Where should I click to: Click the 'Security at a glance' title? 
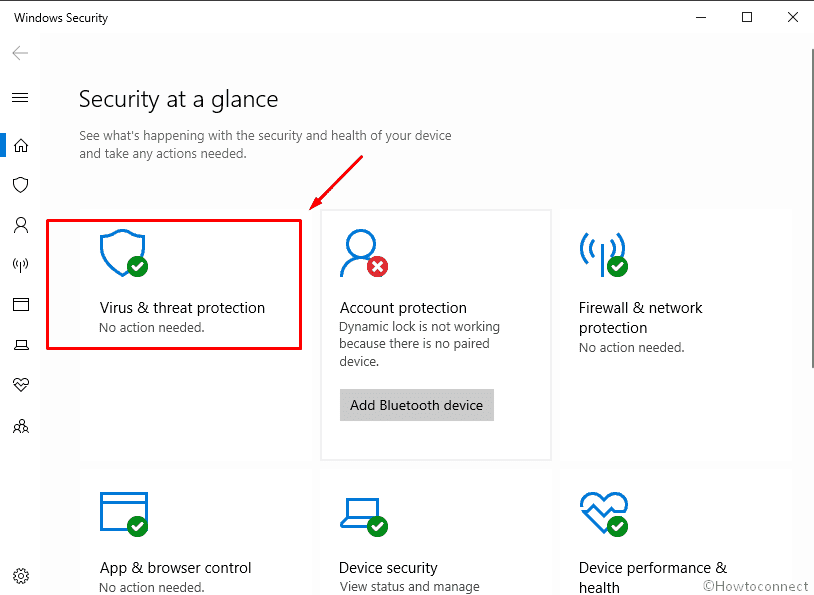click(x=178, y=99)
